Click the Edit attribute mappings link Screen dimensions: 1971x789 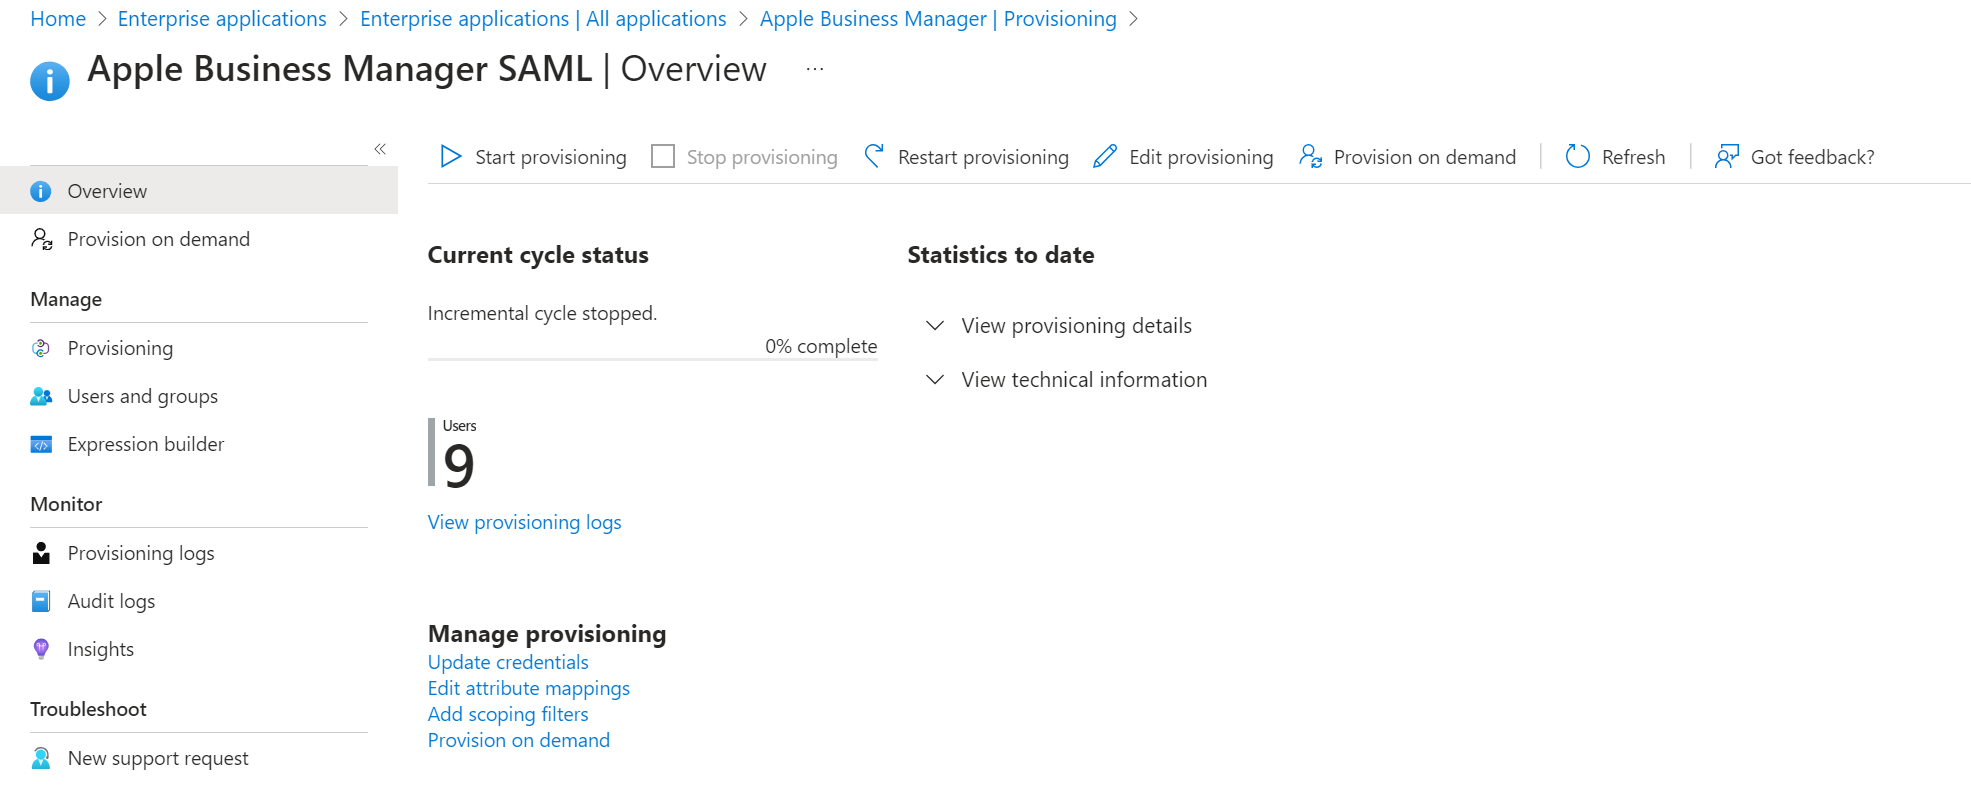[x=528, y=689]
